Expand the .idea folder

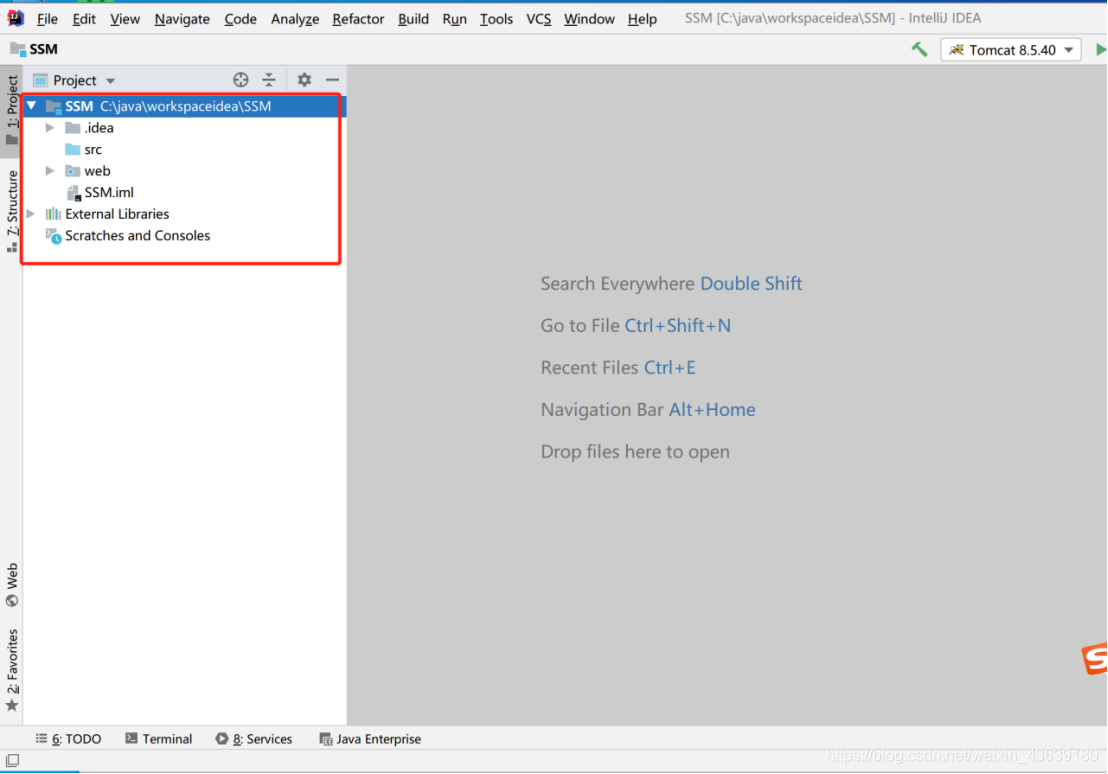(x=50, y=128)
